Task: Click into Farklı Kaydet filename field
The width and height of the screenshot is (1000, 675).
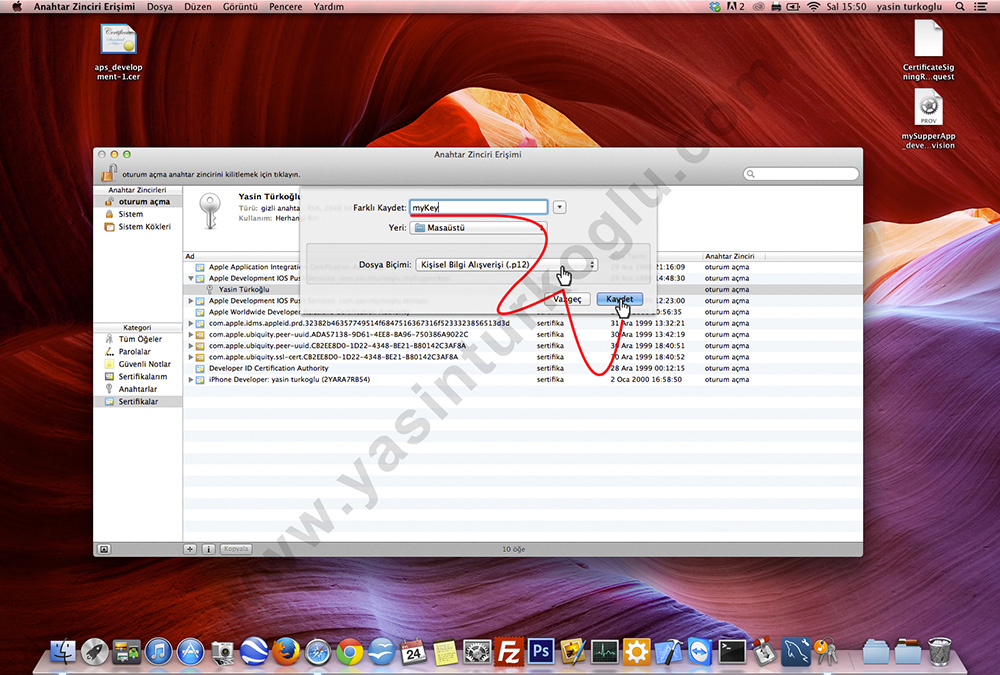Action: pyautogui.click(x=478, y=207)
